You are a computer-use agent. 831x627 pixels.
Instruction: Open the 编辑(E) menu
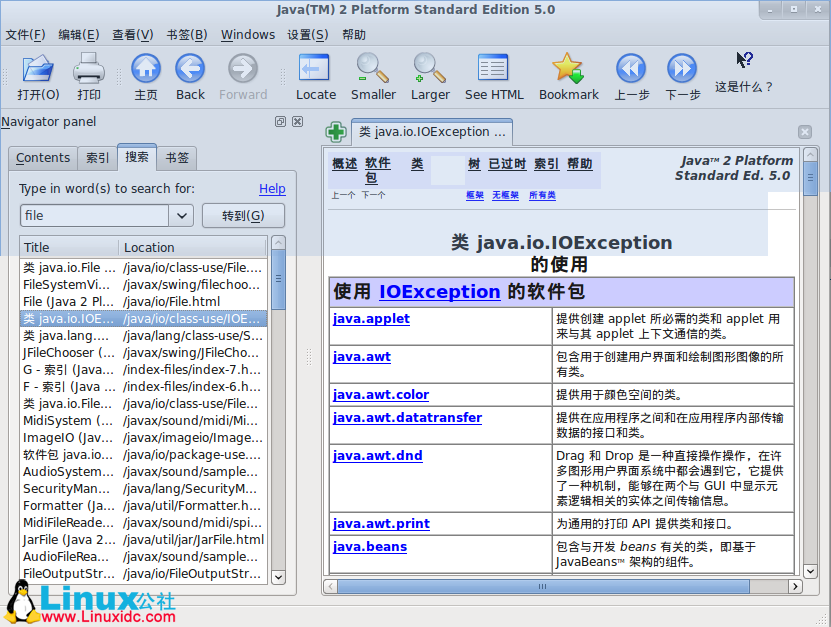[78, 35]
